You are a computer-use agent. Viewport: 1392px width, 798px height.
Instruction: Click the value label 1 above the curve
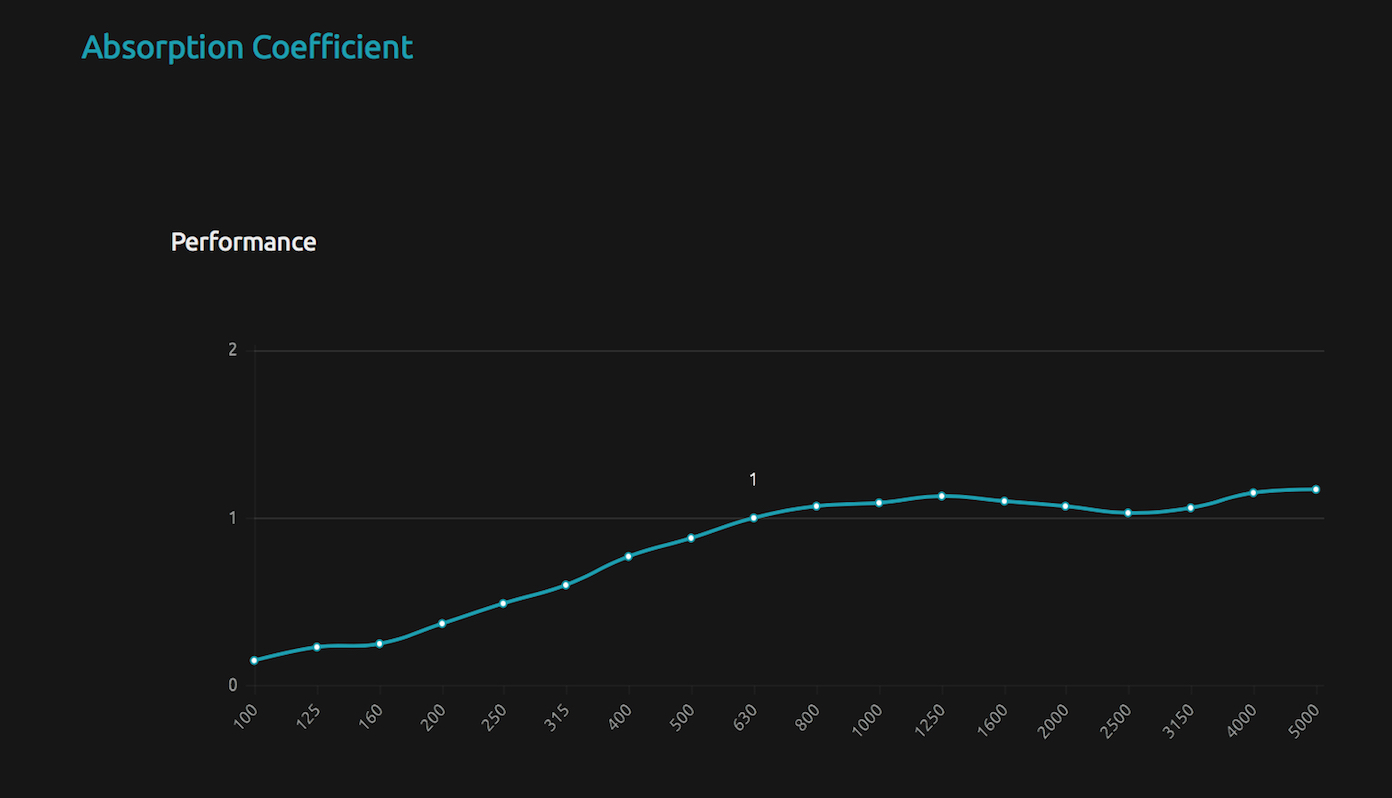[753, 480]
